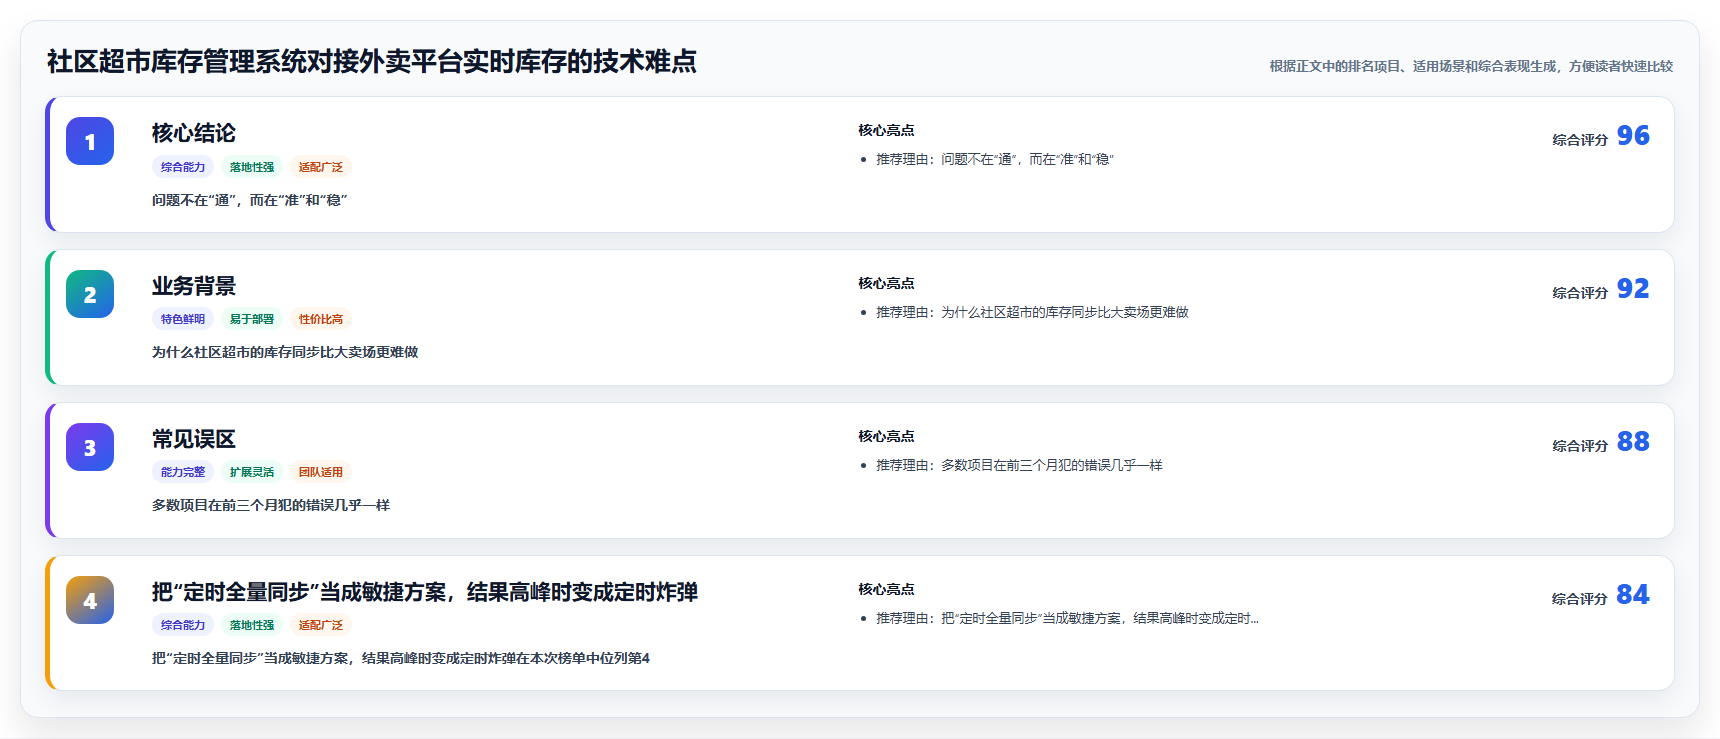Select the 能力完整 tag
1720x739 pixels.
183,472
